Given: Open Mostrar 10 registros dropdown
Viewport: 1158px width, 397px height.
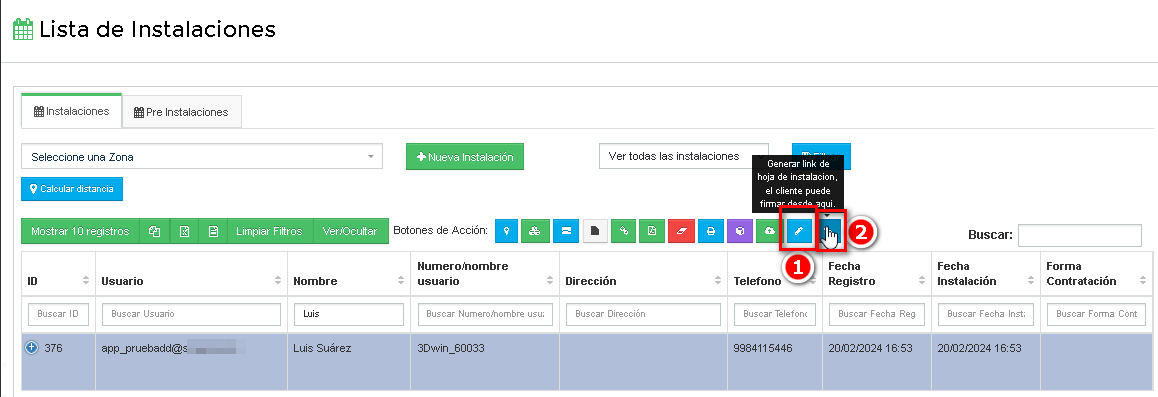Looking at the screenshot, I should click(x=80, y=231).
